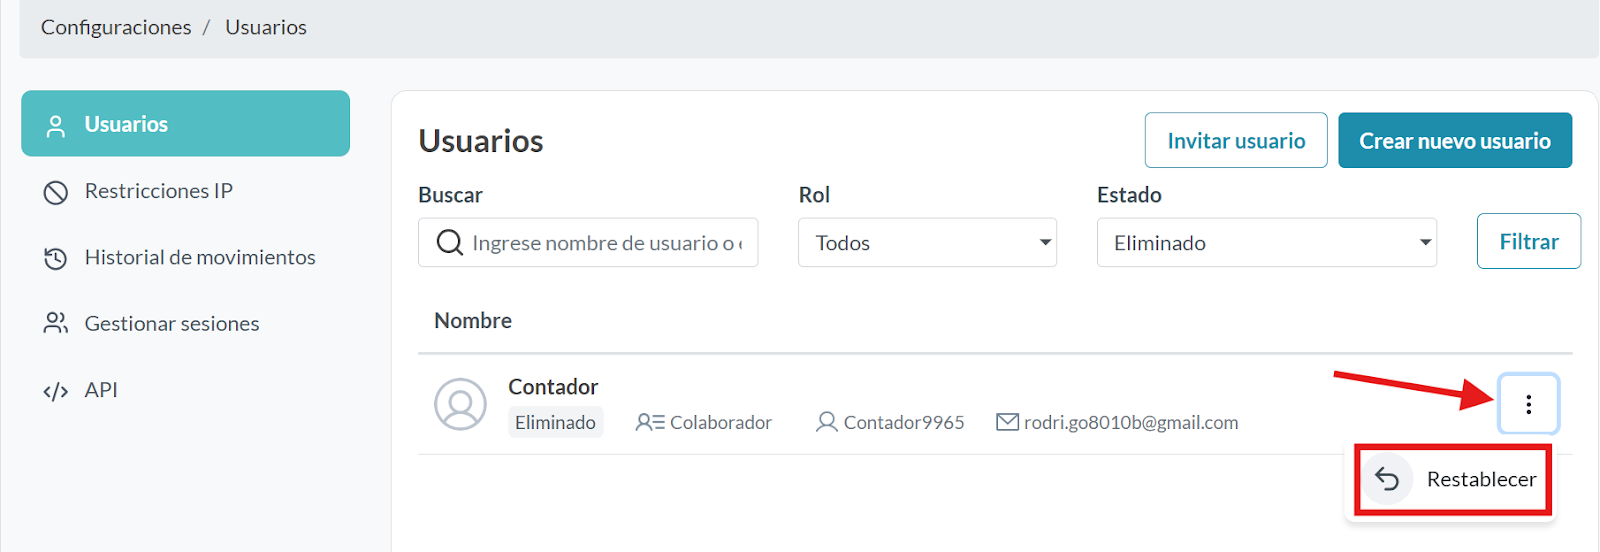
Task: Open the three-dot menu for Contador
Action: [1528, 404]
